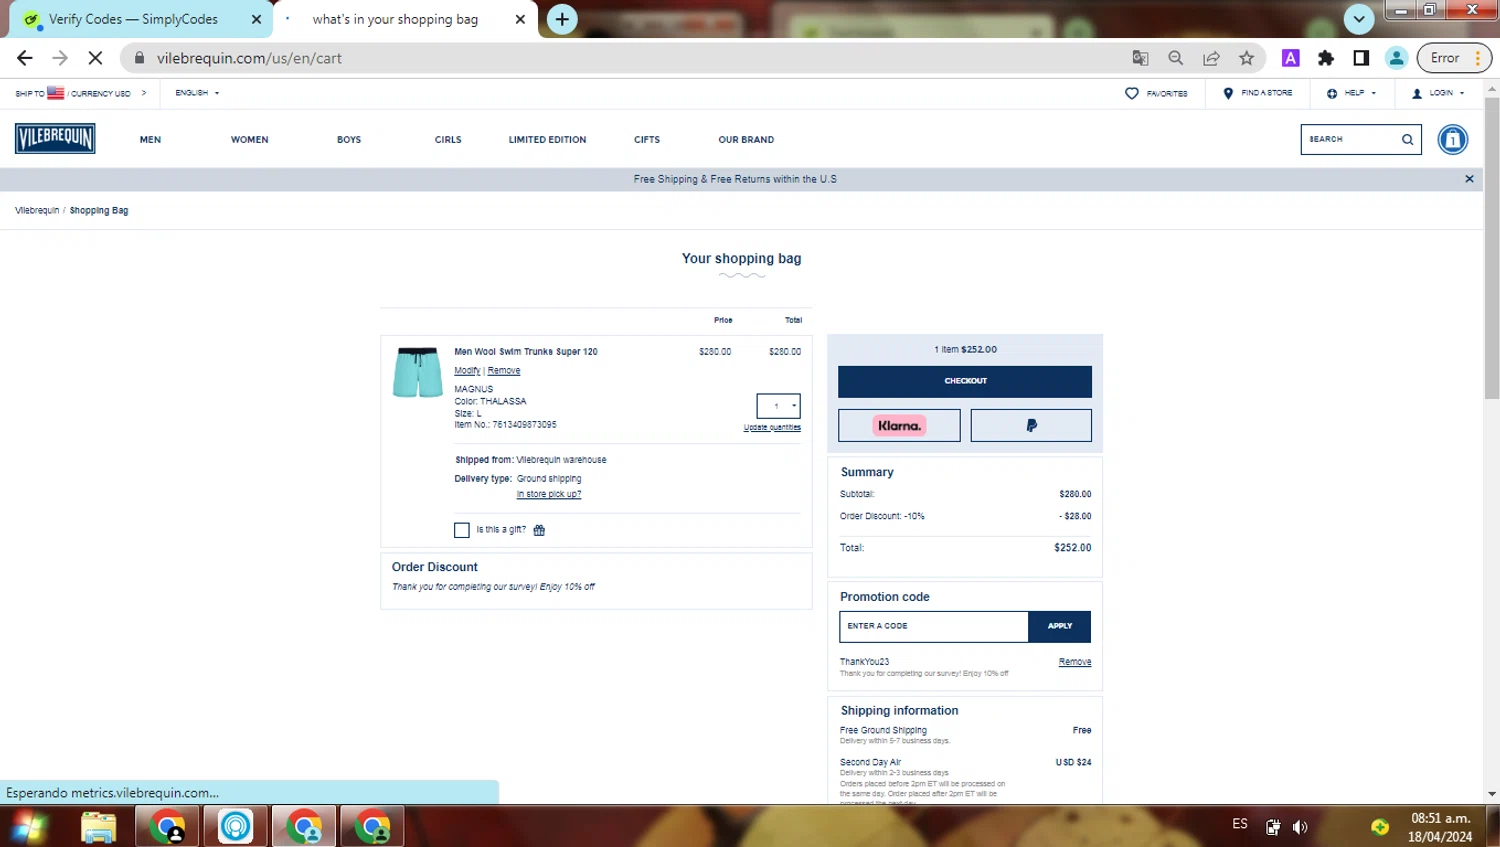Click Find a Store pin icon
The height and width of the screenshot is (847, 1500).
[1228, 93]
